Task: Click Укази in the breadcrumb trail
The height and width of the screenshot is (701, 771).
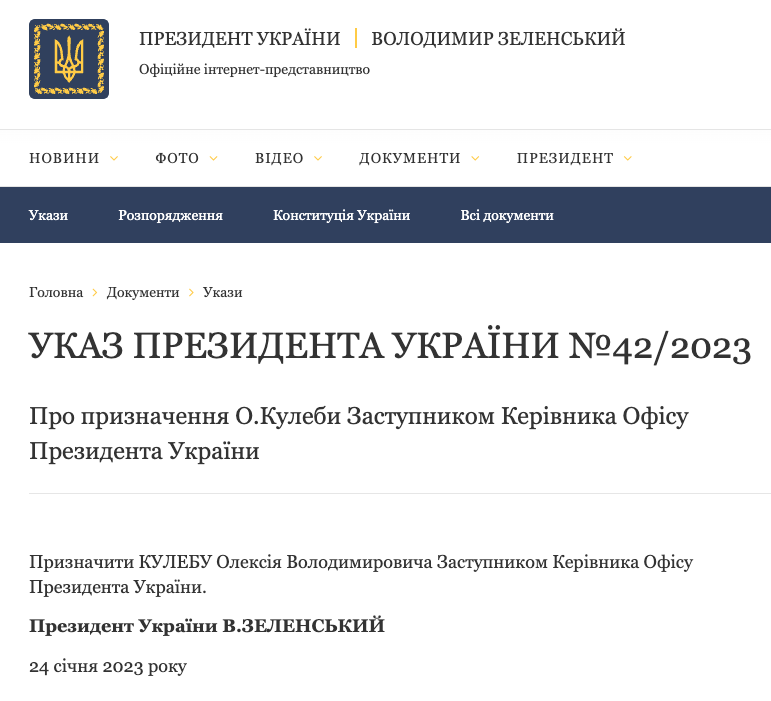Action: 222,292
